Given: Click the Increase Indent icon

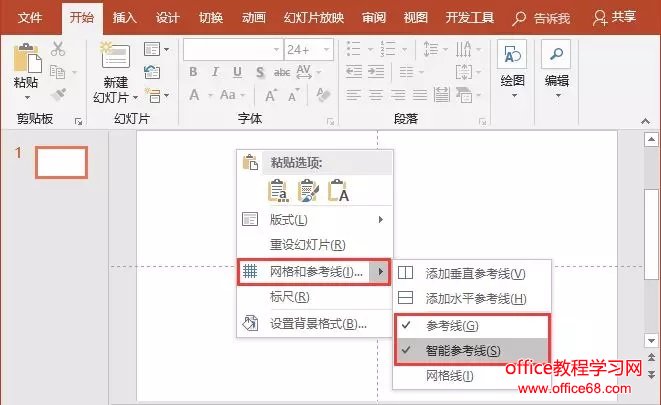Looking at the screenshot, I should click(376, 72).
